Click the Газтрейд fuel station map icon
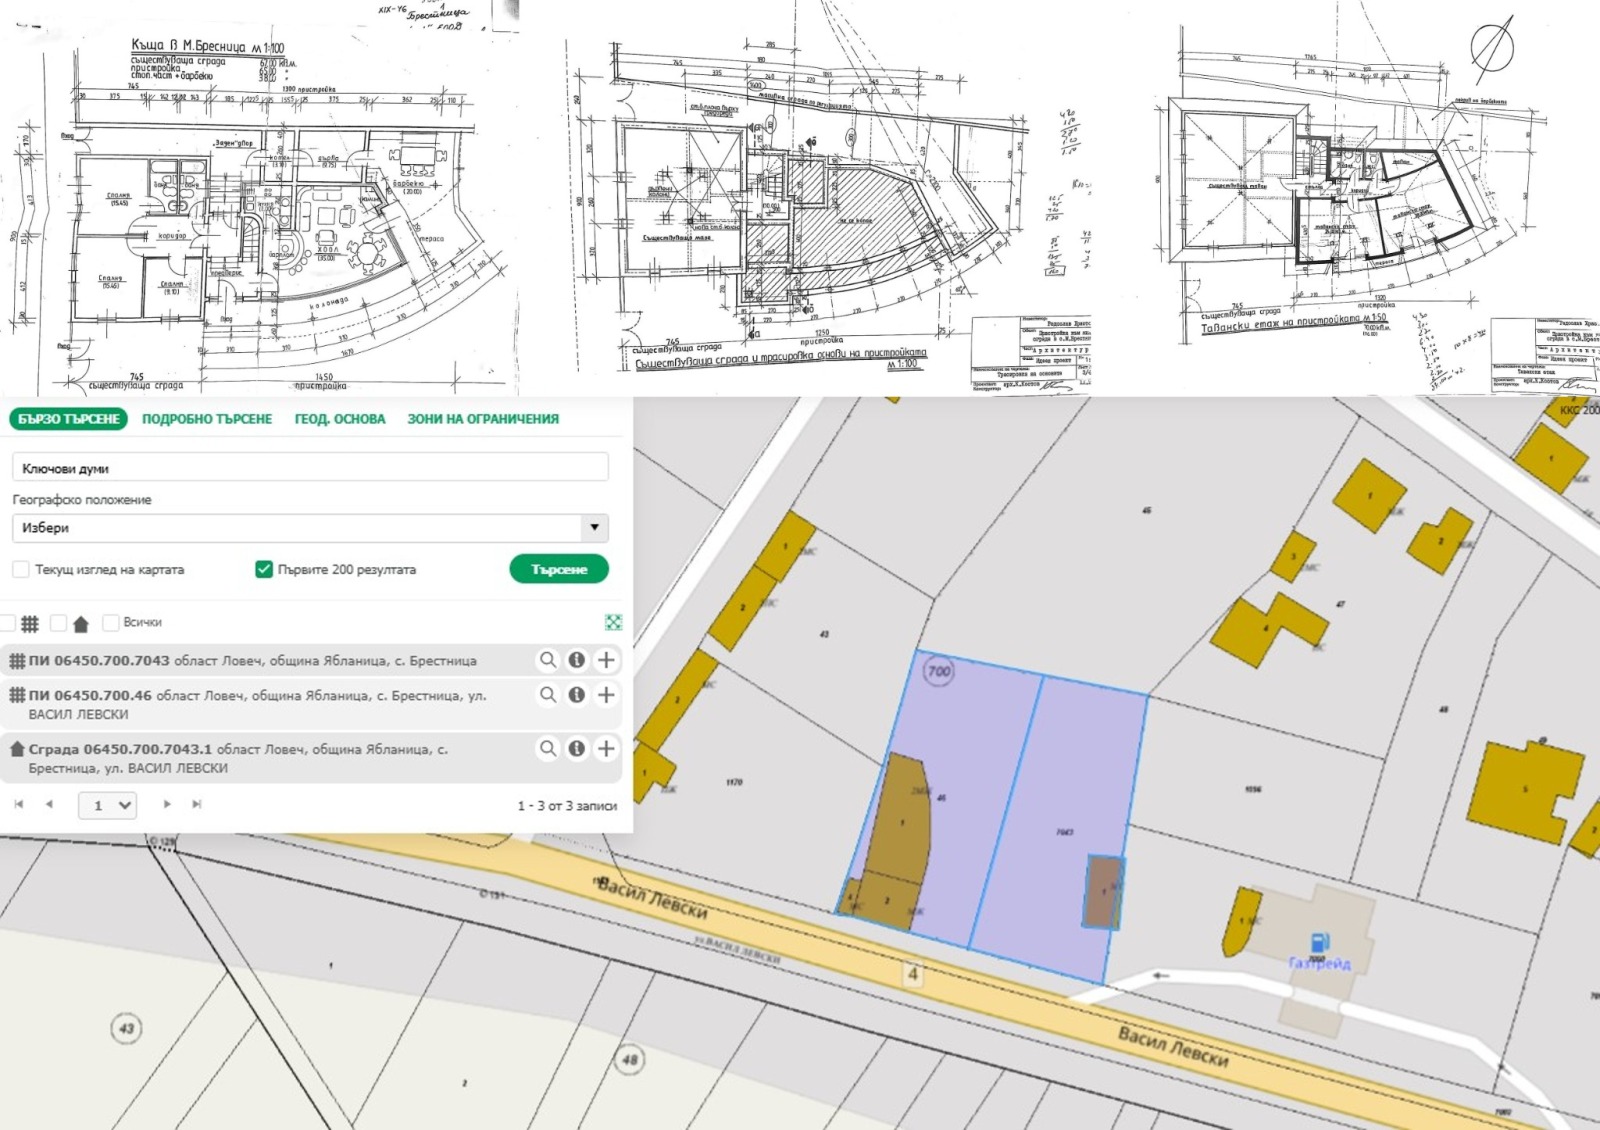The image size is (1600, 1130). 1320,942
